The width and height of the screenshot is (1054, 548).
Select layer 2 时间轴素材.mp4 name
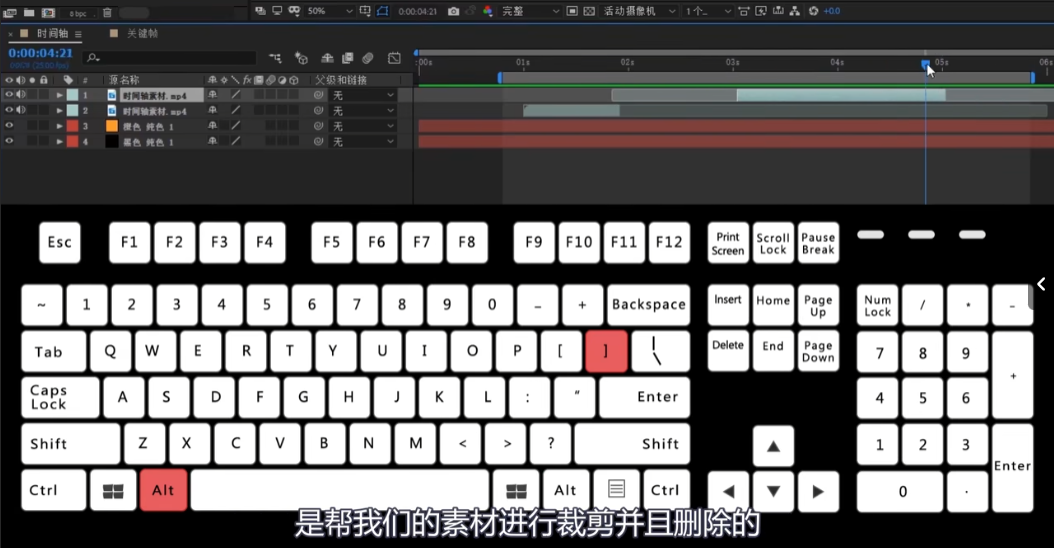pyautogui.click(x=155, y=112)
